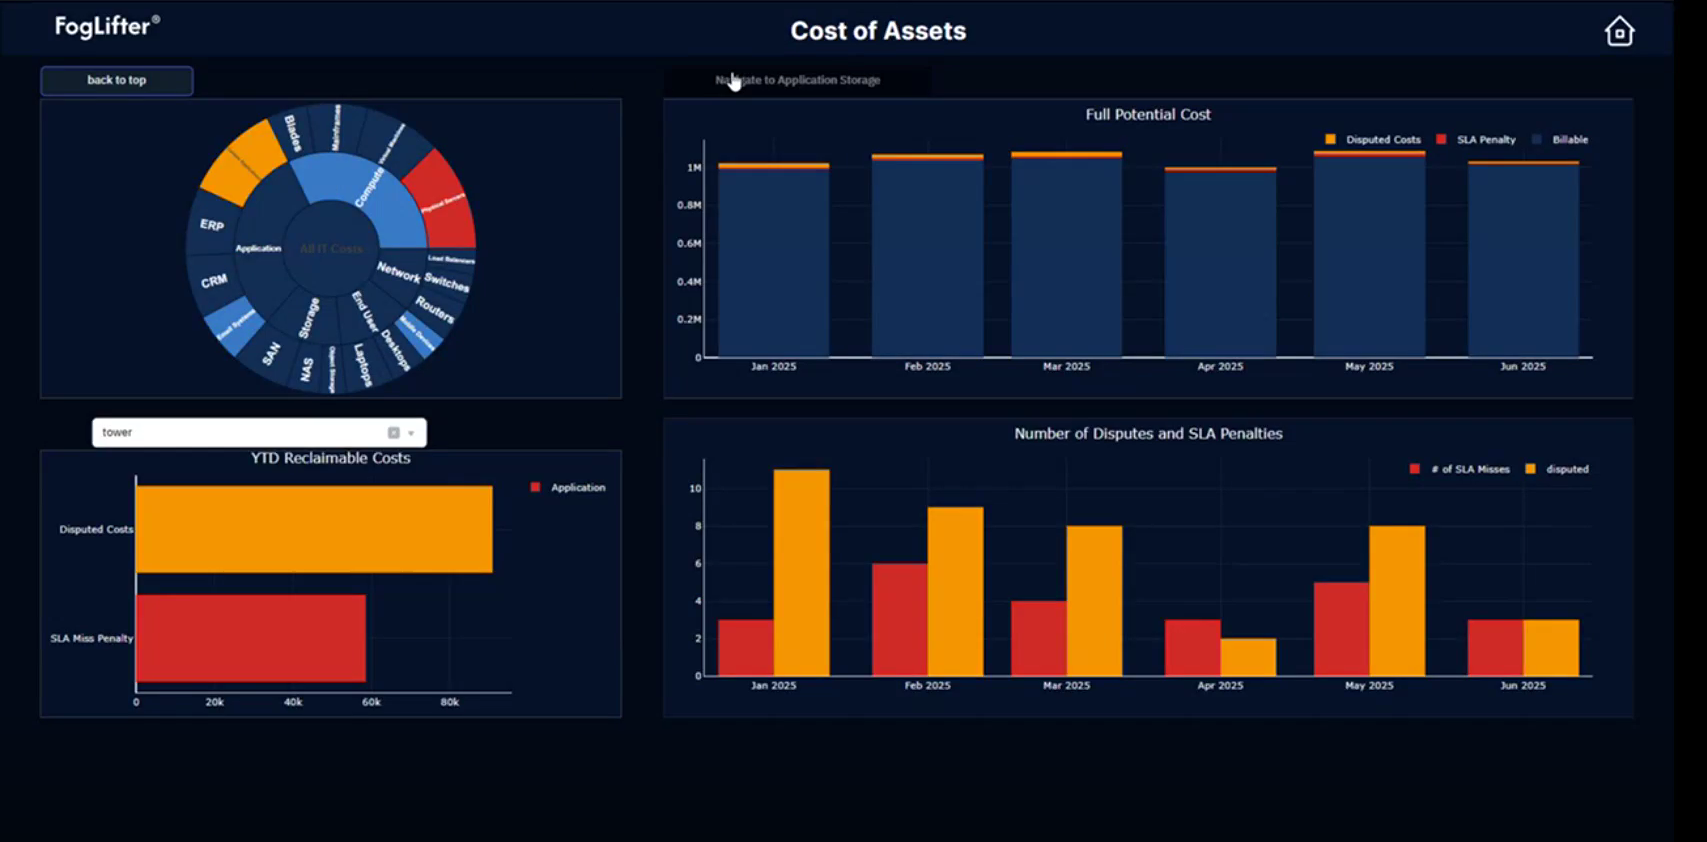Click the YTD Reclaimable Costs chart title
1707x842 pixels.
point(330,458)
